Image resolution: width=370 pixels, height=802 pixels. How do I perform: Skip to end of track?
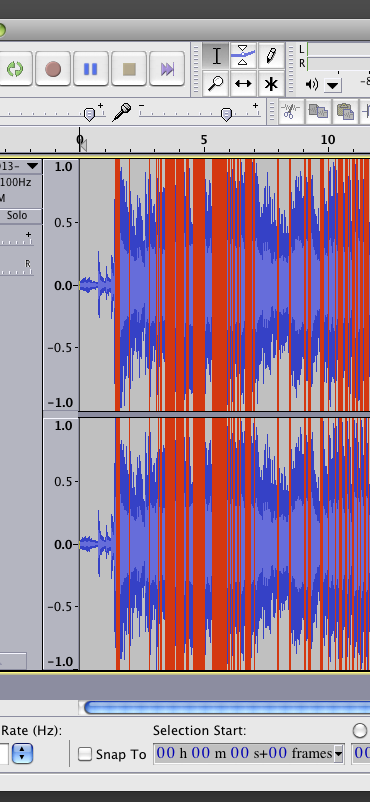167,69
